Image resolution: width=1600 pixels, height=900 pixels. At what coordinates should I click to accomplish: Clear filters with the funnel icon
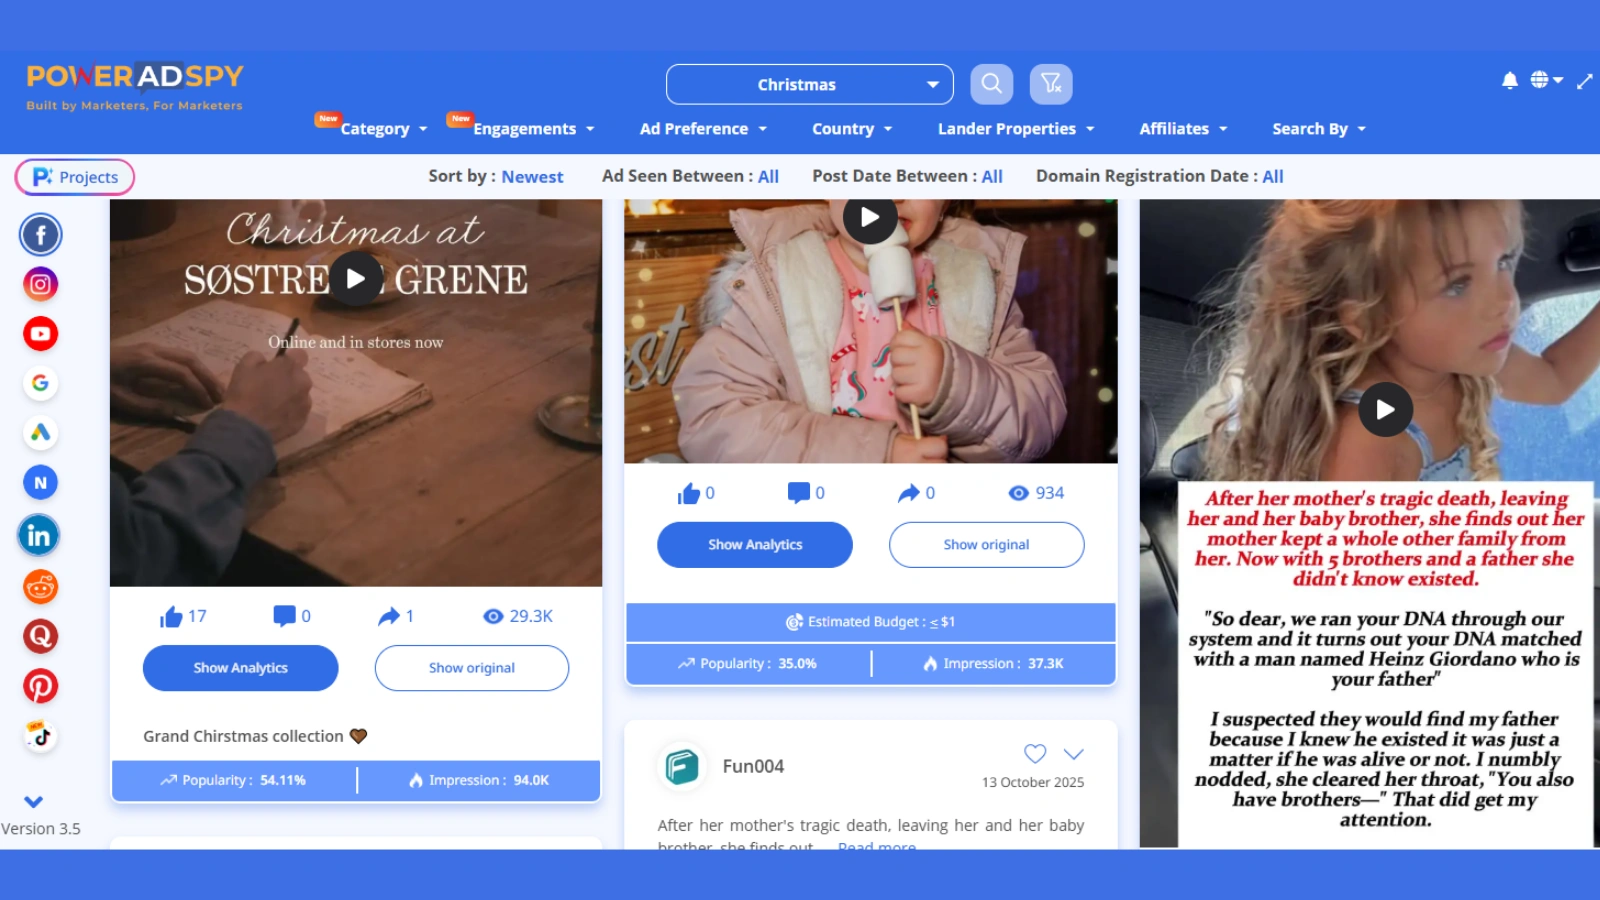(1051, 84)
